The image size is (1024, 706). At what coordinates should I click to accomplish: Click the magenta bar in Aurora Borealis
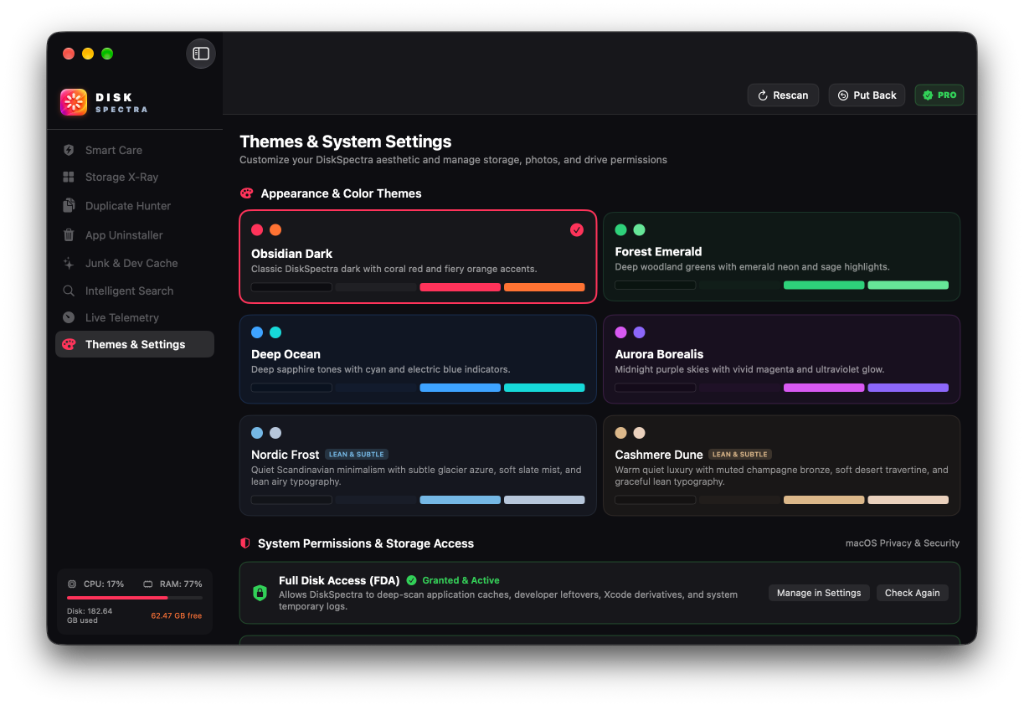pyautogui.click(x=824, y=388)
